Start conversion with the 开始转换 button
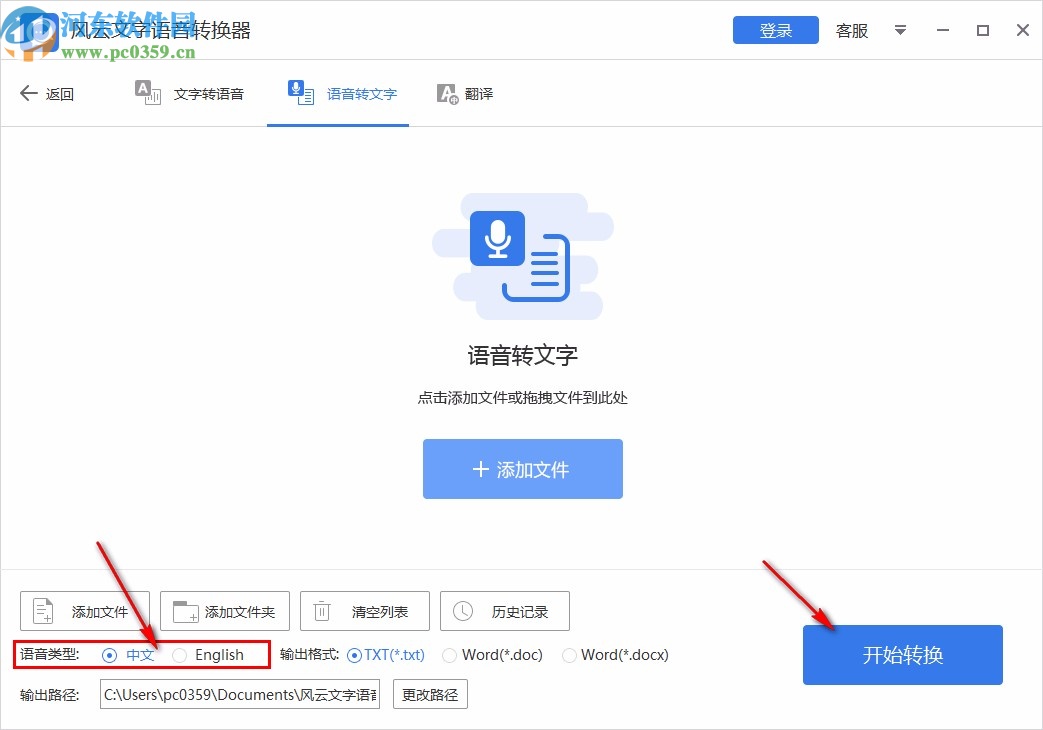Viewport: 1043px width, 730px height. (901, 655)
